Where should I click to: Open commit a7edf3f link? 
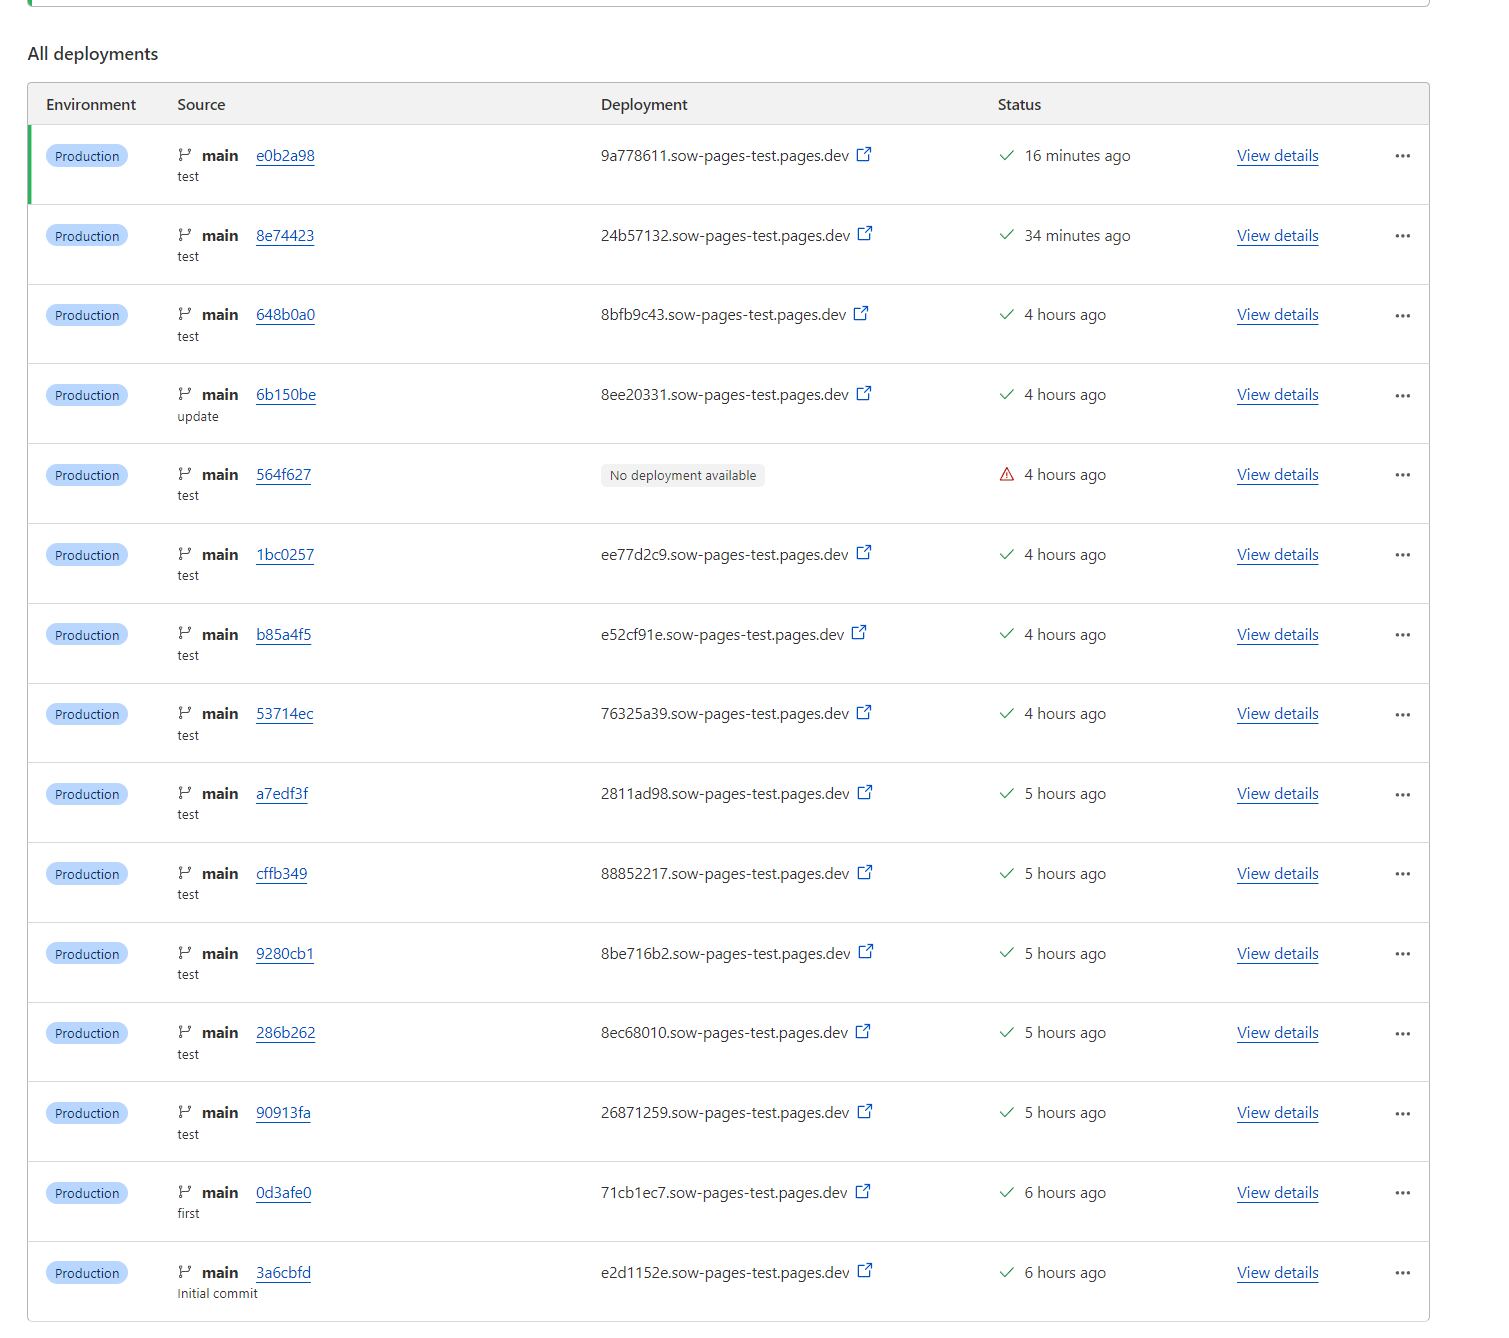(x=282, y=794)
